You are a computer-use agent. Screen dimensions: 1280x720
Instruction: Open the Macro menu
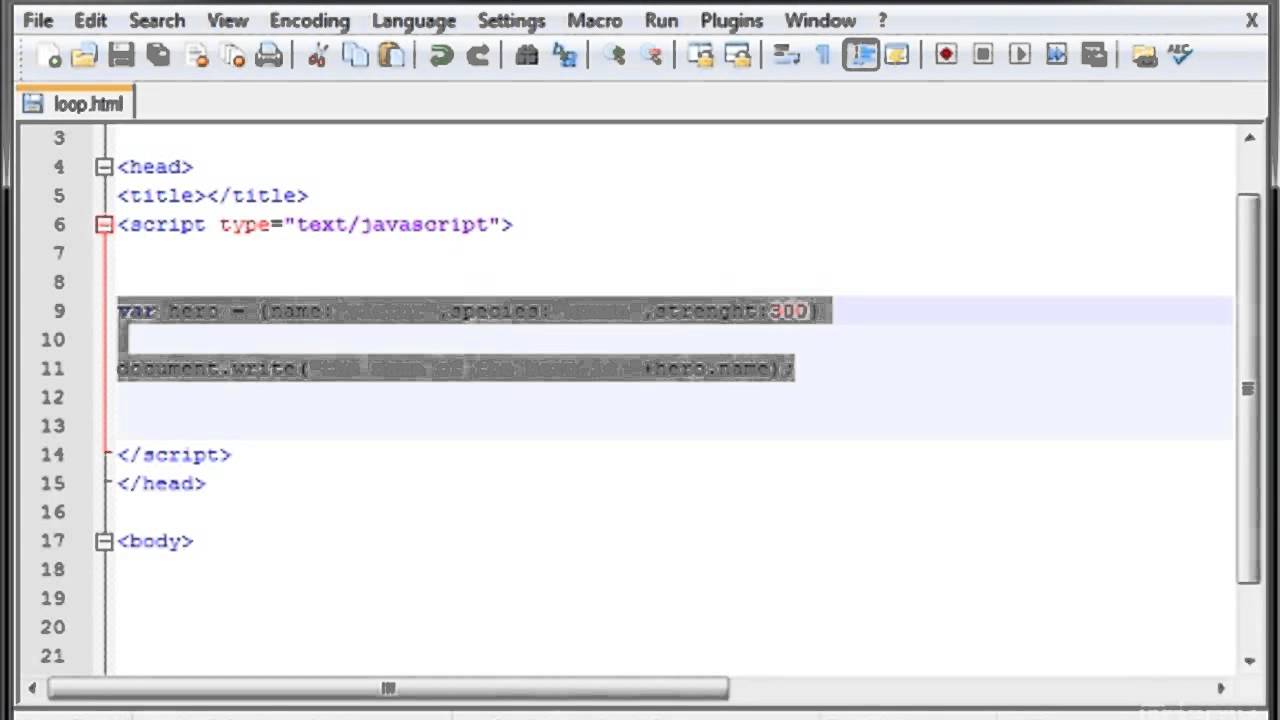[595, 20]
